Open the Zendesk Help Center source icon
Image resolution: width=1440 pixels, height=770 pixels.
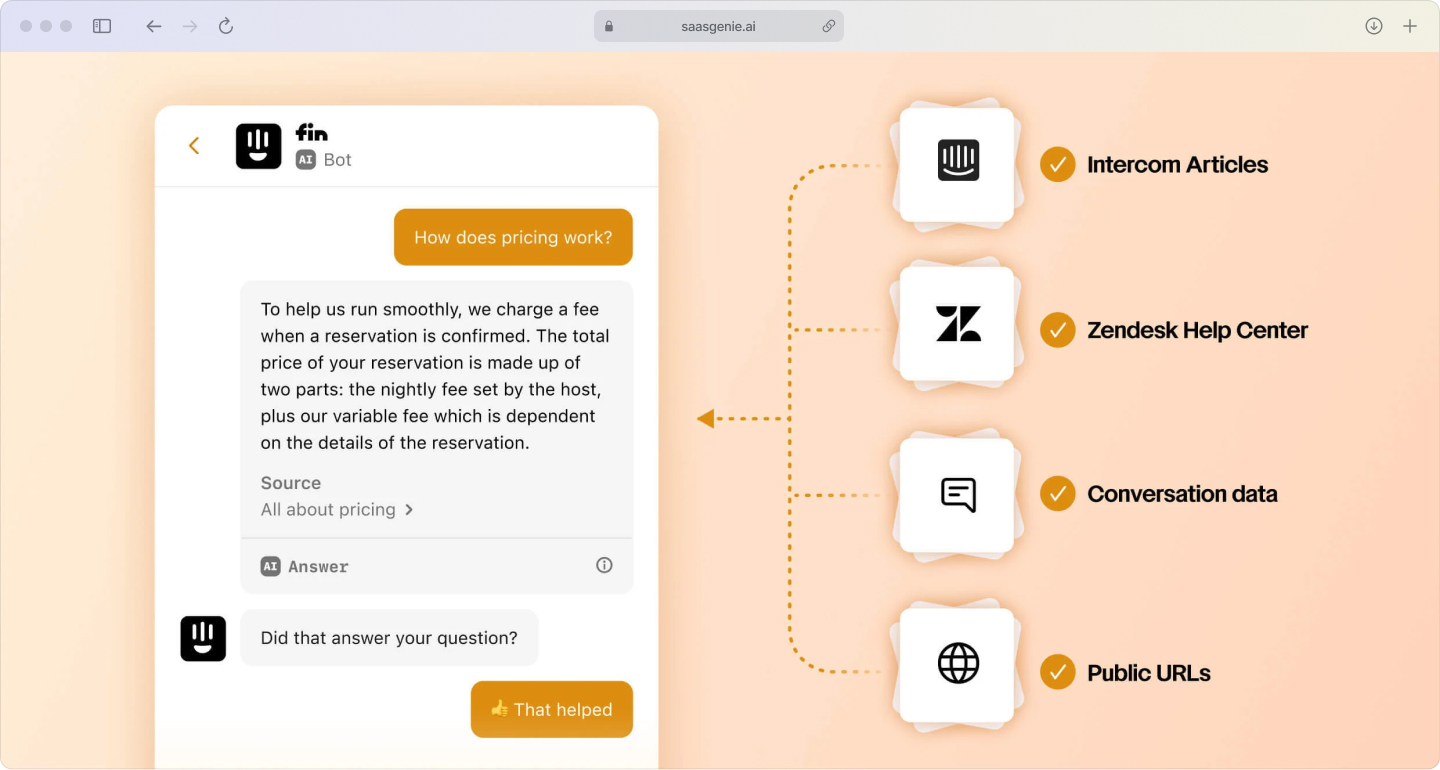pos(957,323)
